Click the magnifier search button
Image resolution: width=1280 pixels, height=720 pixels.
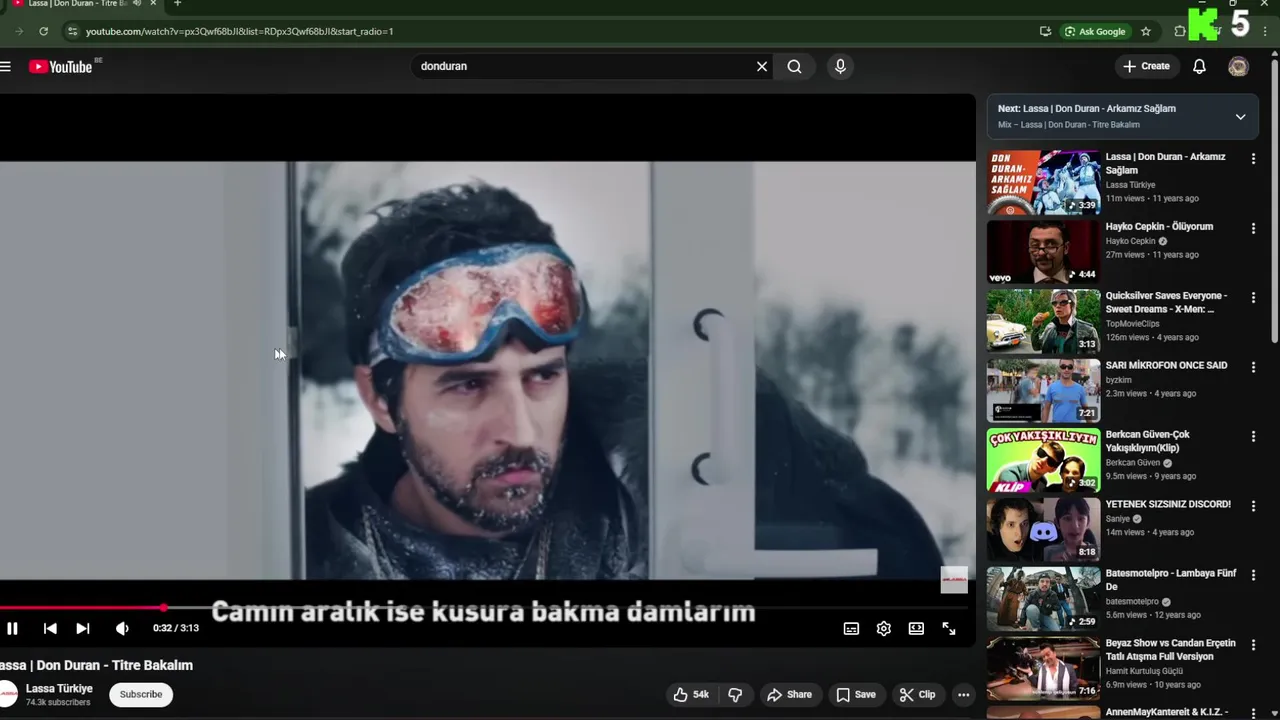[x=794, y=66]
